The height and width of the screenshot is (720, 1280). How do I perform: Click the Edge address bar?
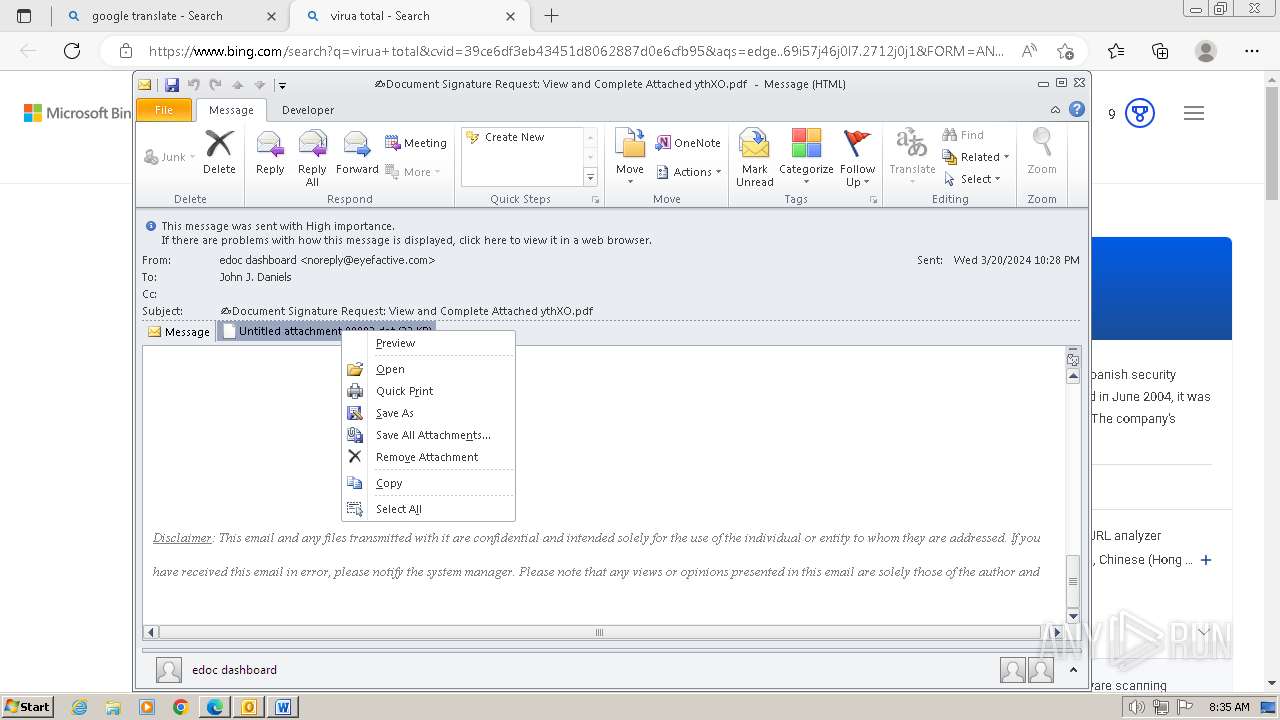[x=578, y=51]
